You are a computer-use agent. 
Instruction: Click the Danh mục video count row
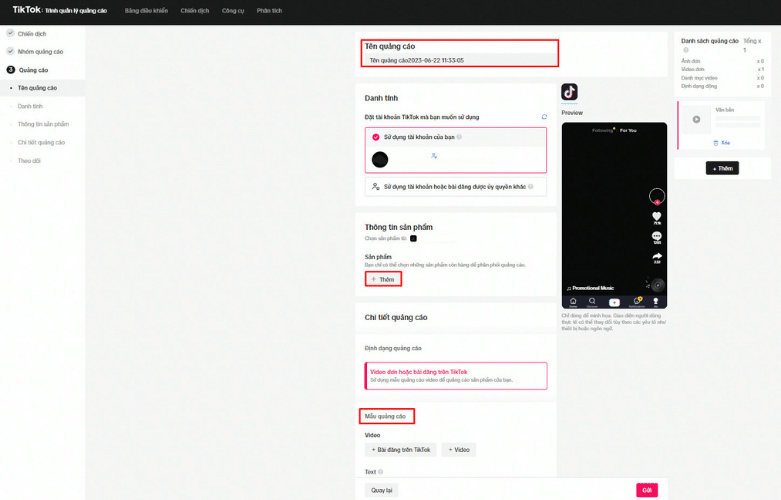(722, 78)
